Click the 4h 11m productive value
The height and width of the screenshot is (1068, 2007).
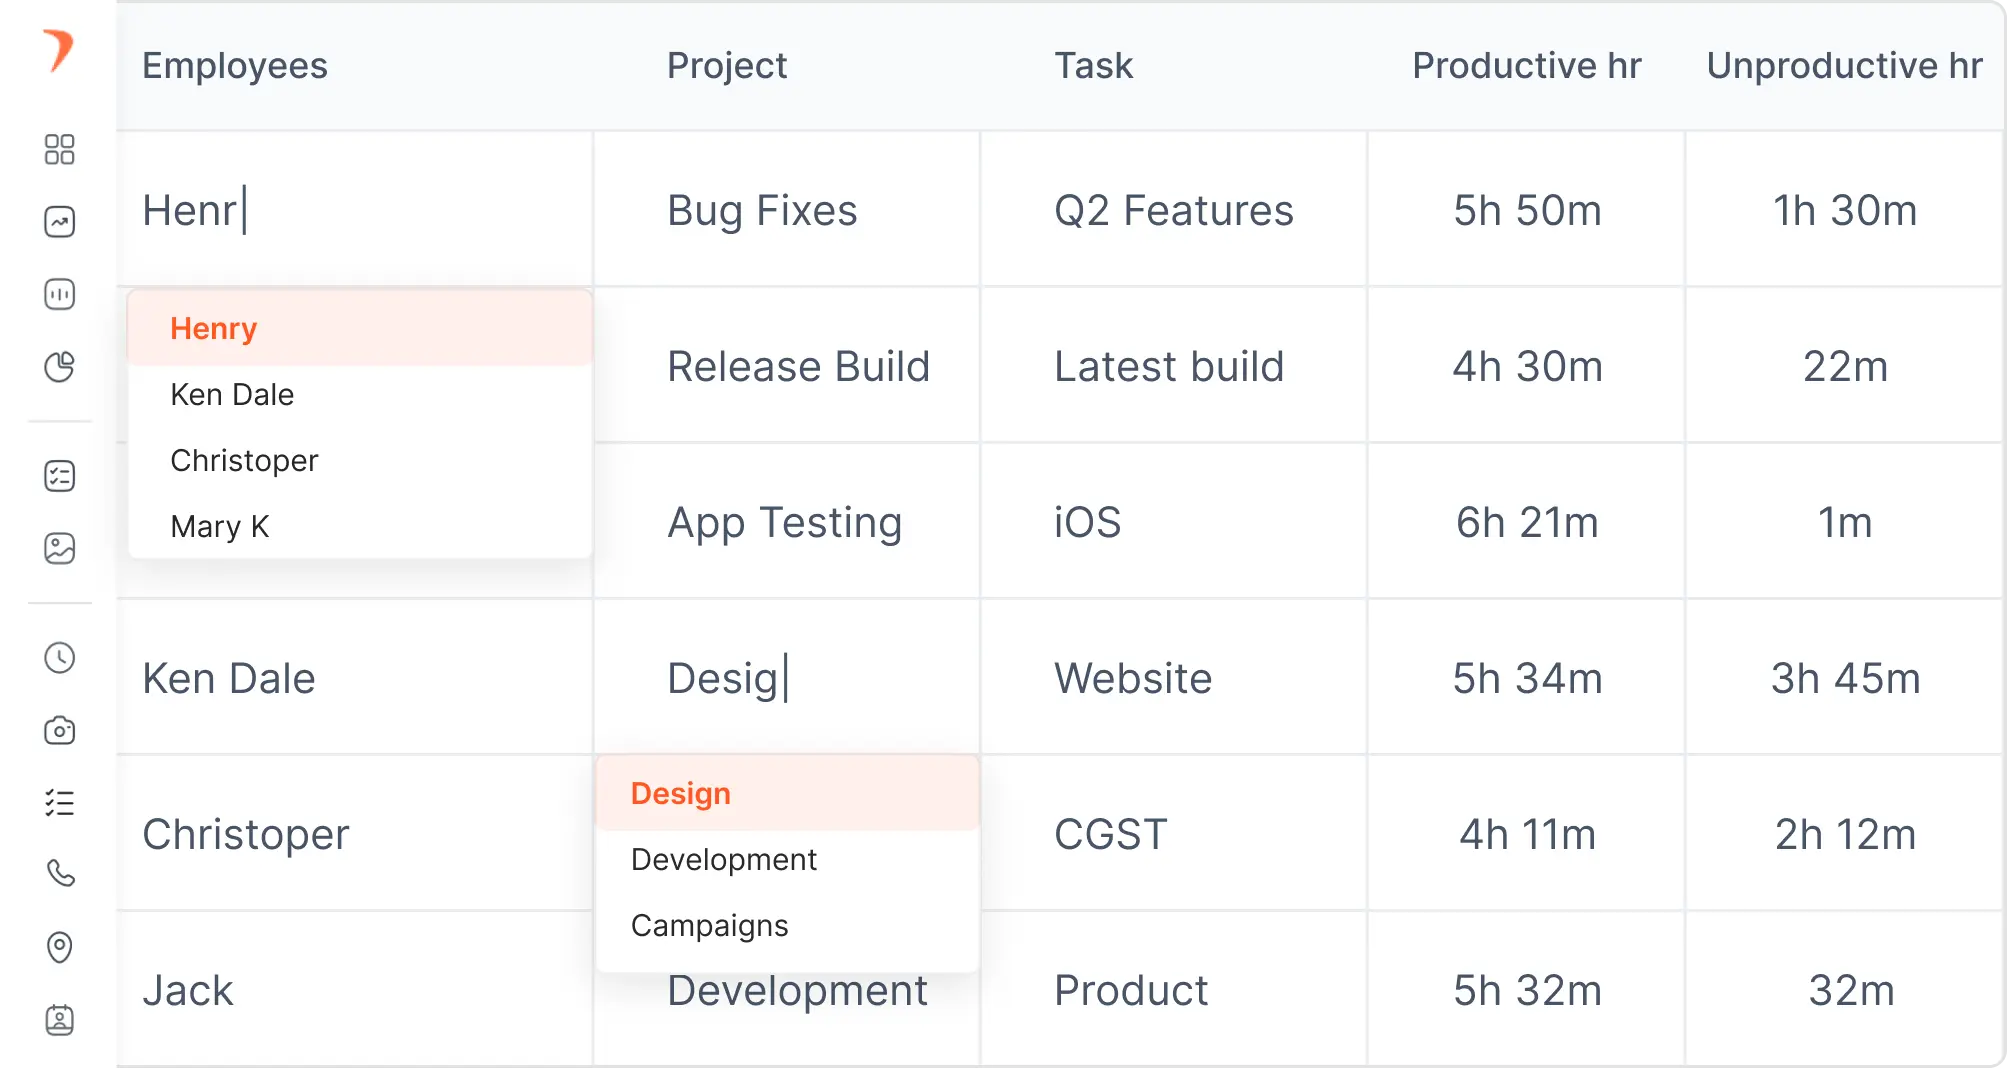[1527, 834]
